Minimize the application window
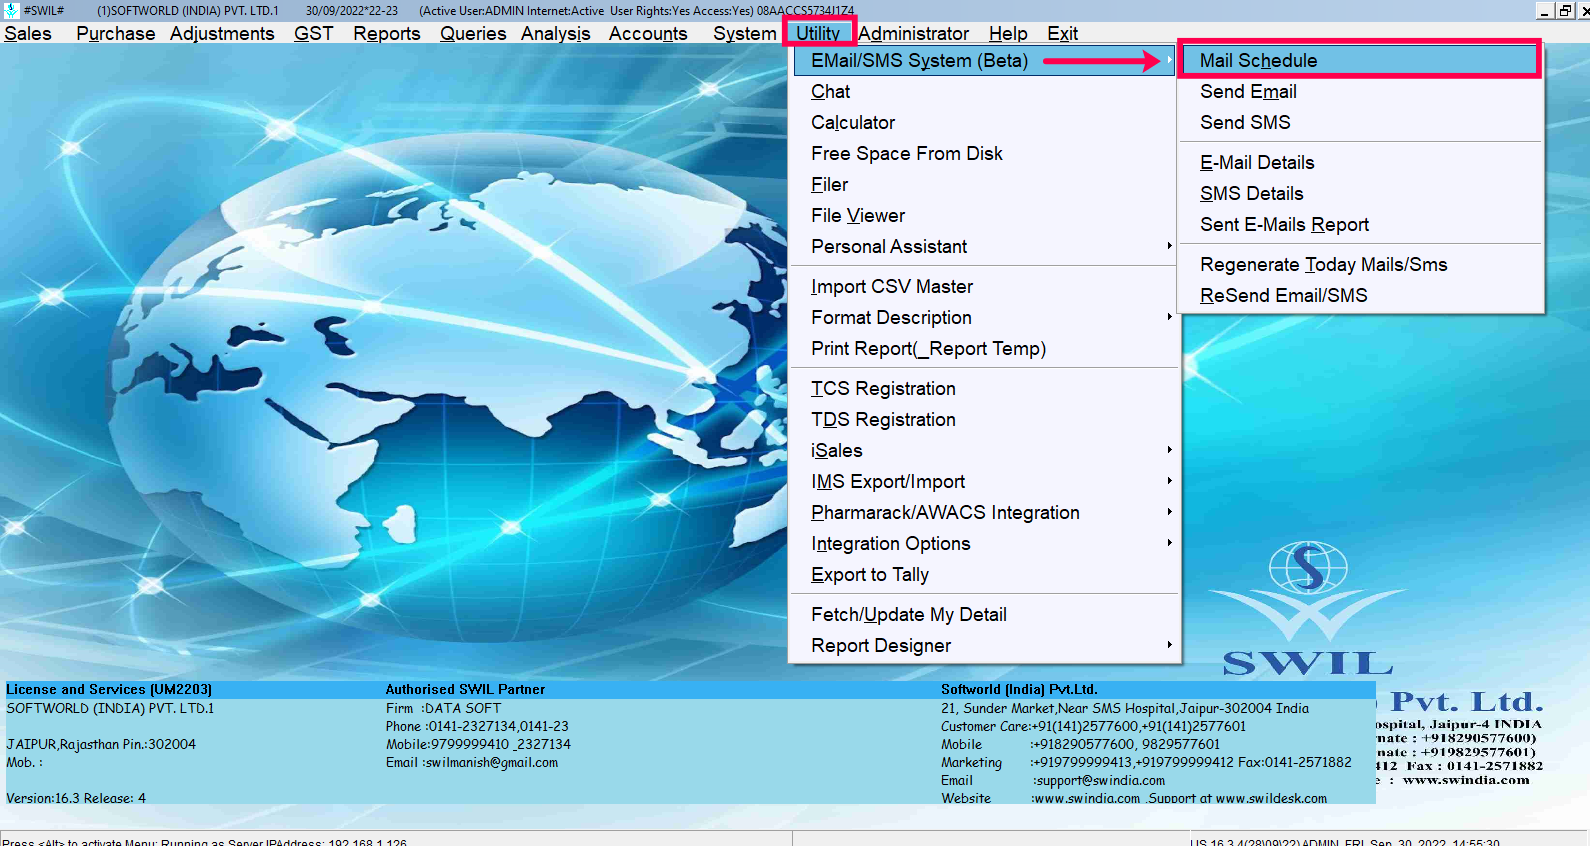 (1545, 10)
